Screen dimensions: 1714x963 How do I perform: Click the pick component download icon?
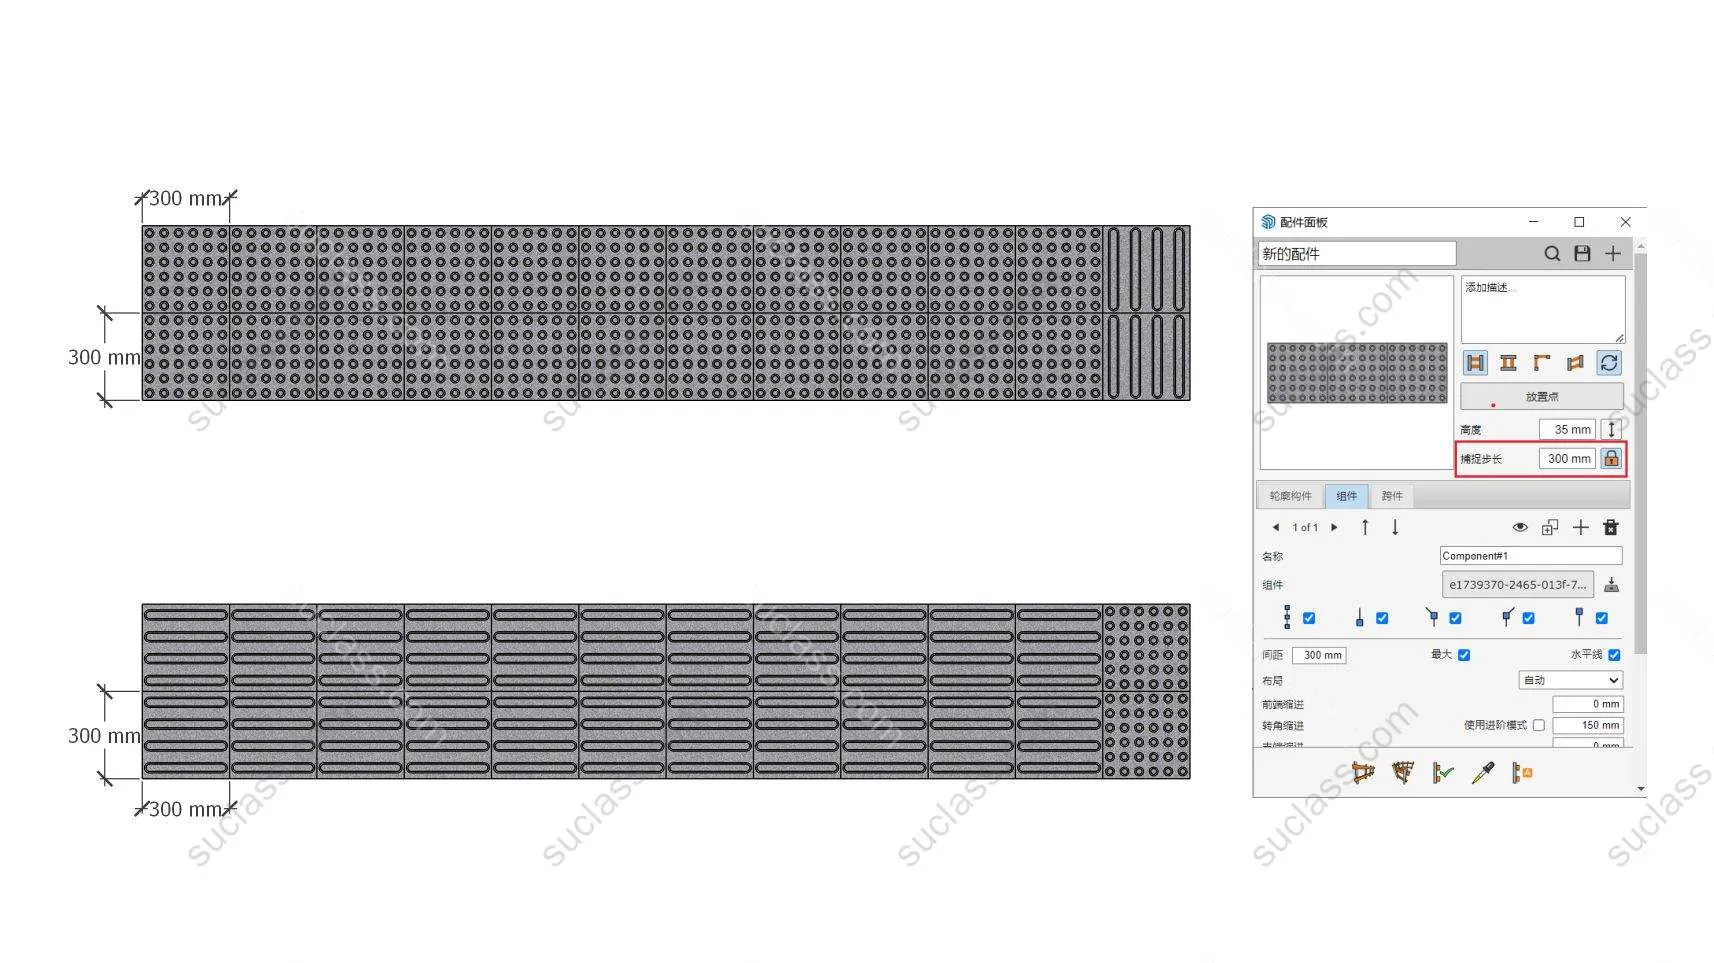pos(1611,585)
